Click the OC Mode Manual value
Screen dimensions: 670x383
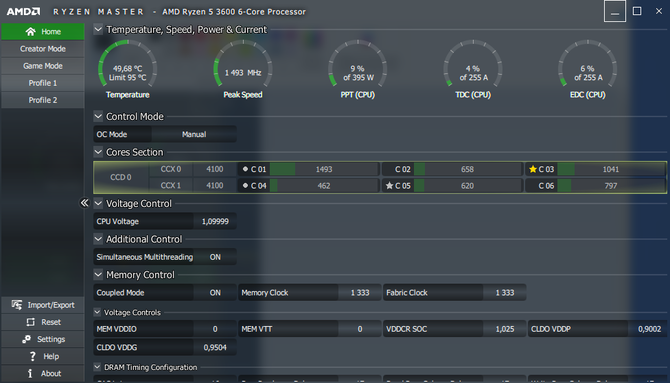(x=194, y=134)
